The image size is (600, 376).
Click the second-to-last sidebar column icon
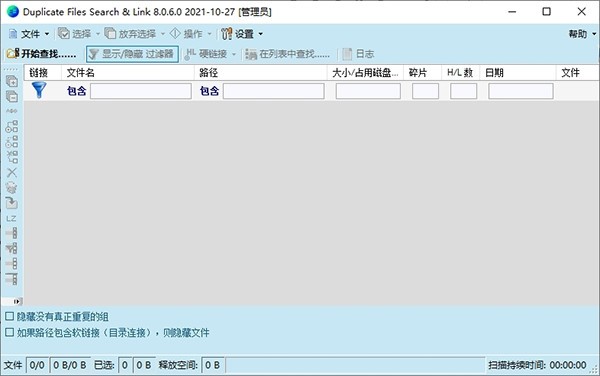11,264
